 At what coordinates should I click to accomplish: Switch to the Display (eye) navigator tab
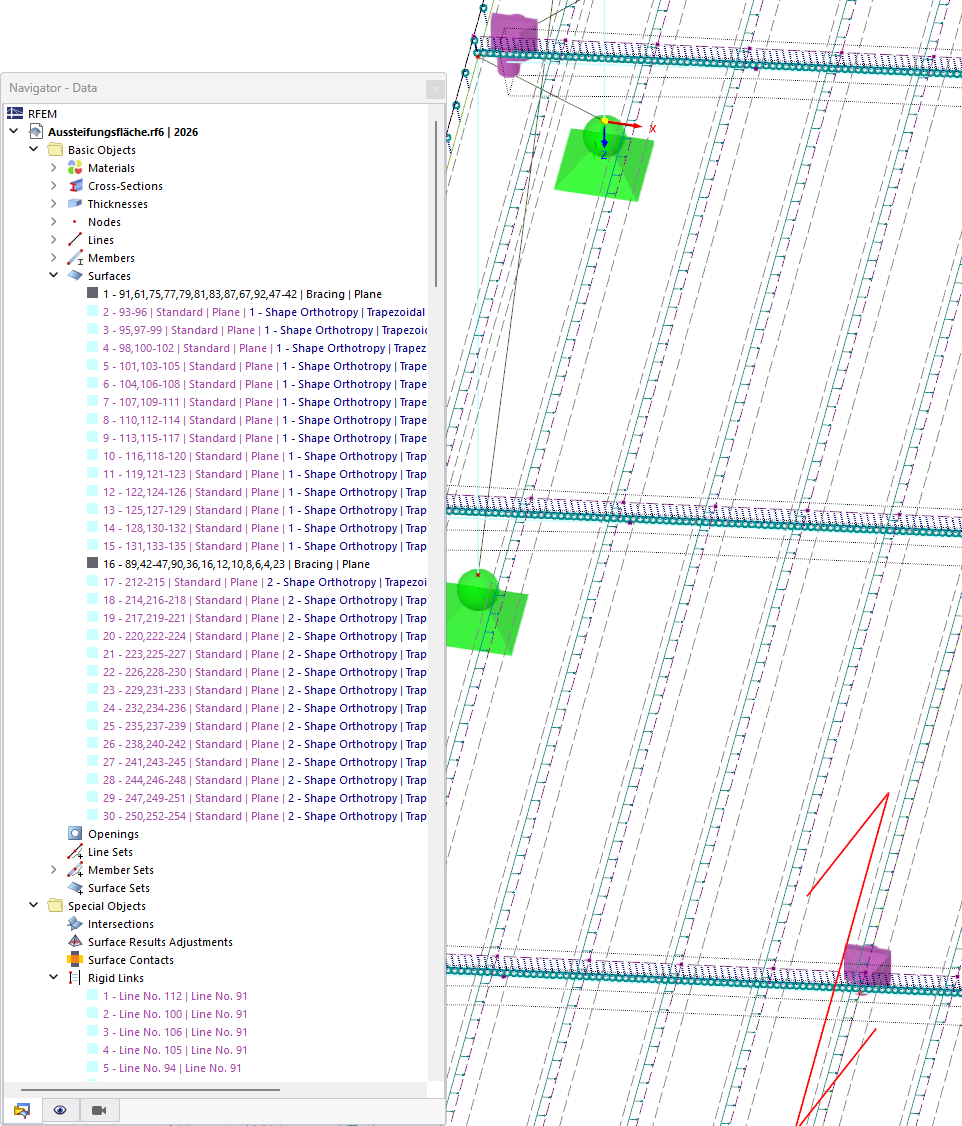tap(60, 1110)
